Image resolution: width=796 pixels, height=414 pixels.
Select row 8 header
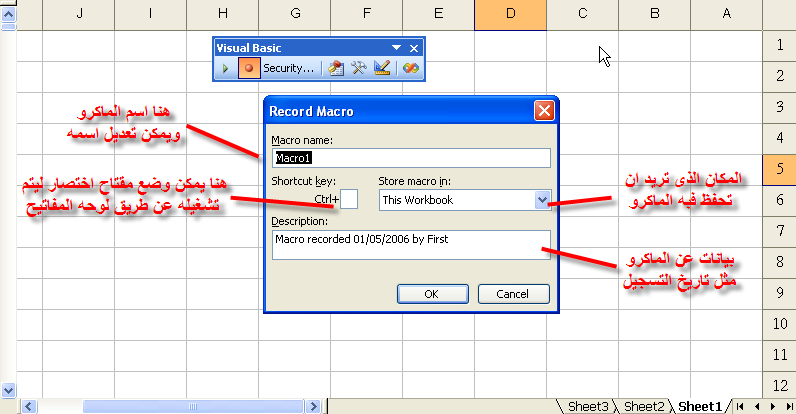779,262
